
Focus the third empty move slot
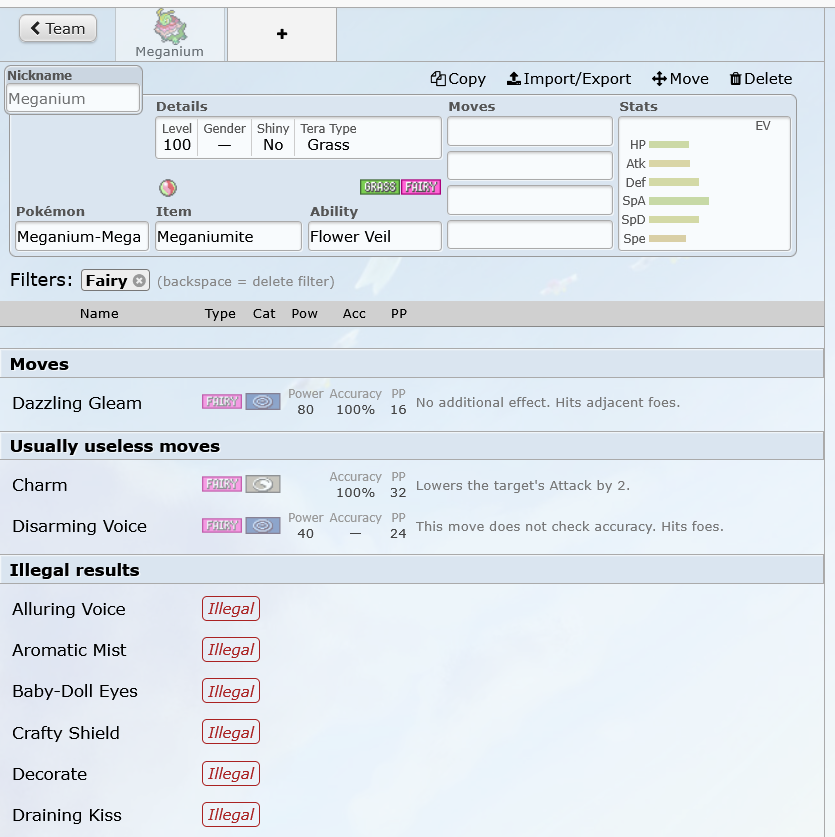(530, 200)
